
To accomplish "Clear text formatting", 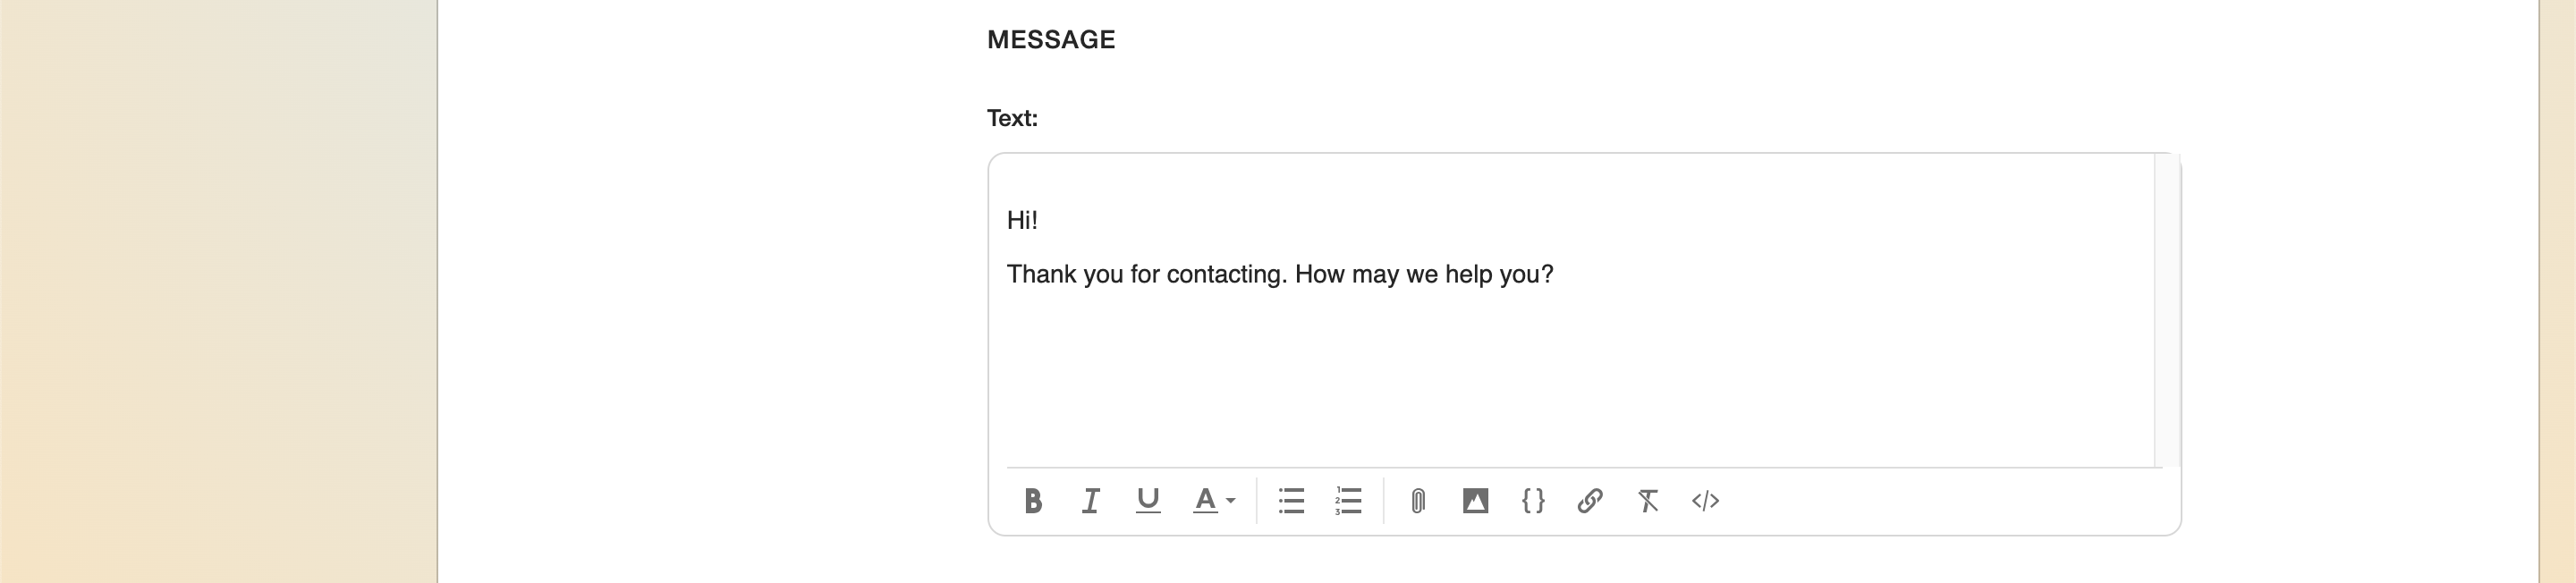I will [x=1648, y=501].
